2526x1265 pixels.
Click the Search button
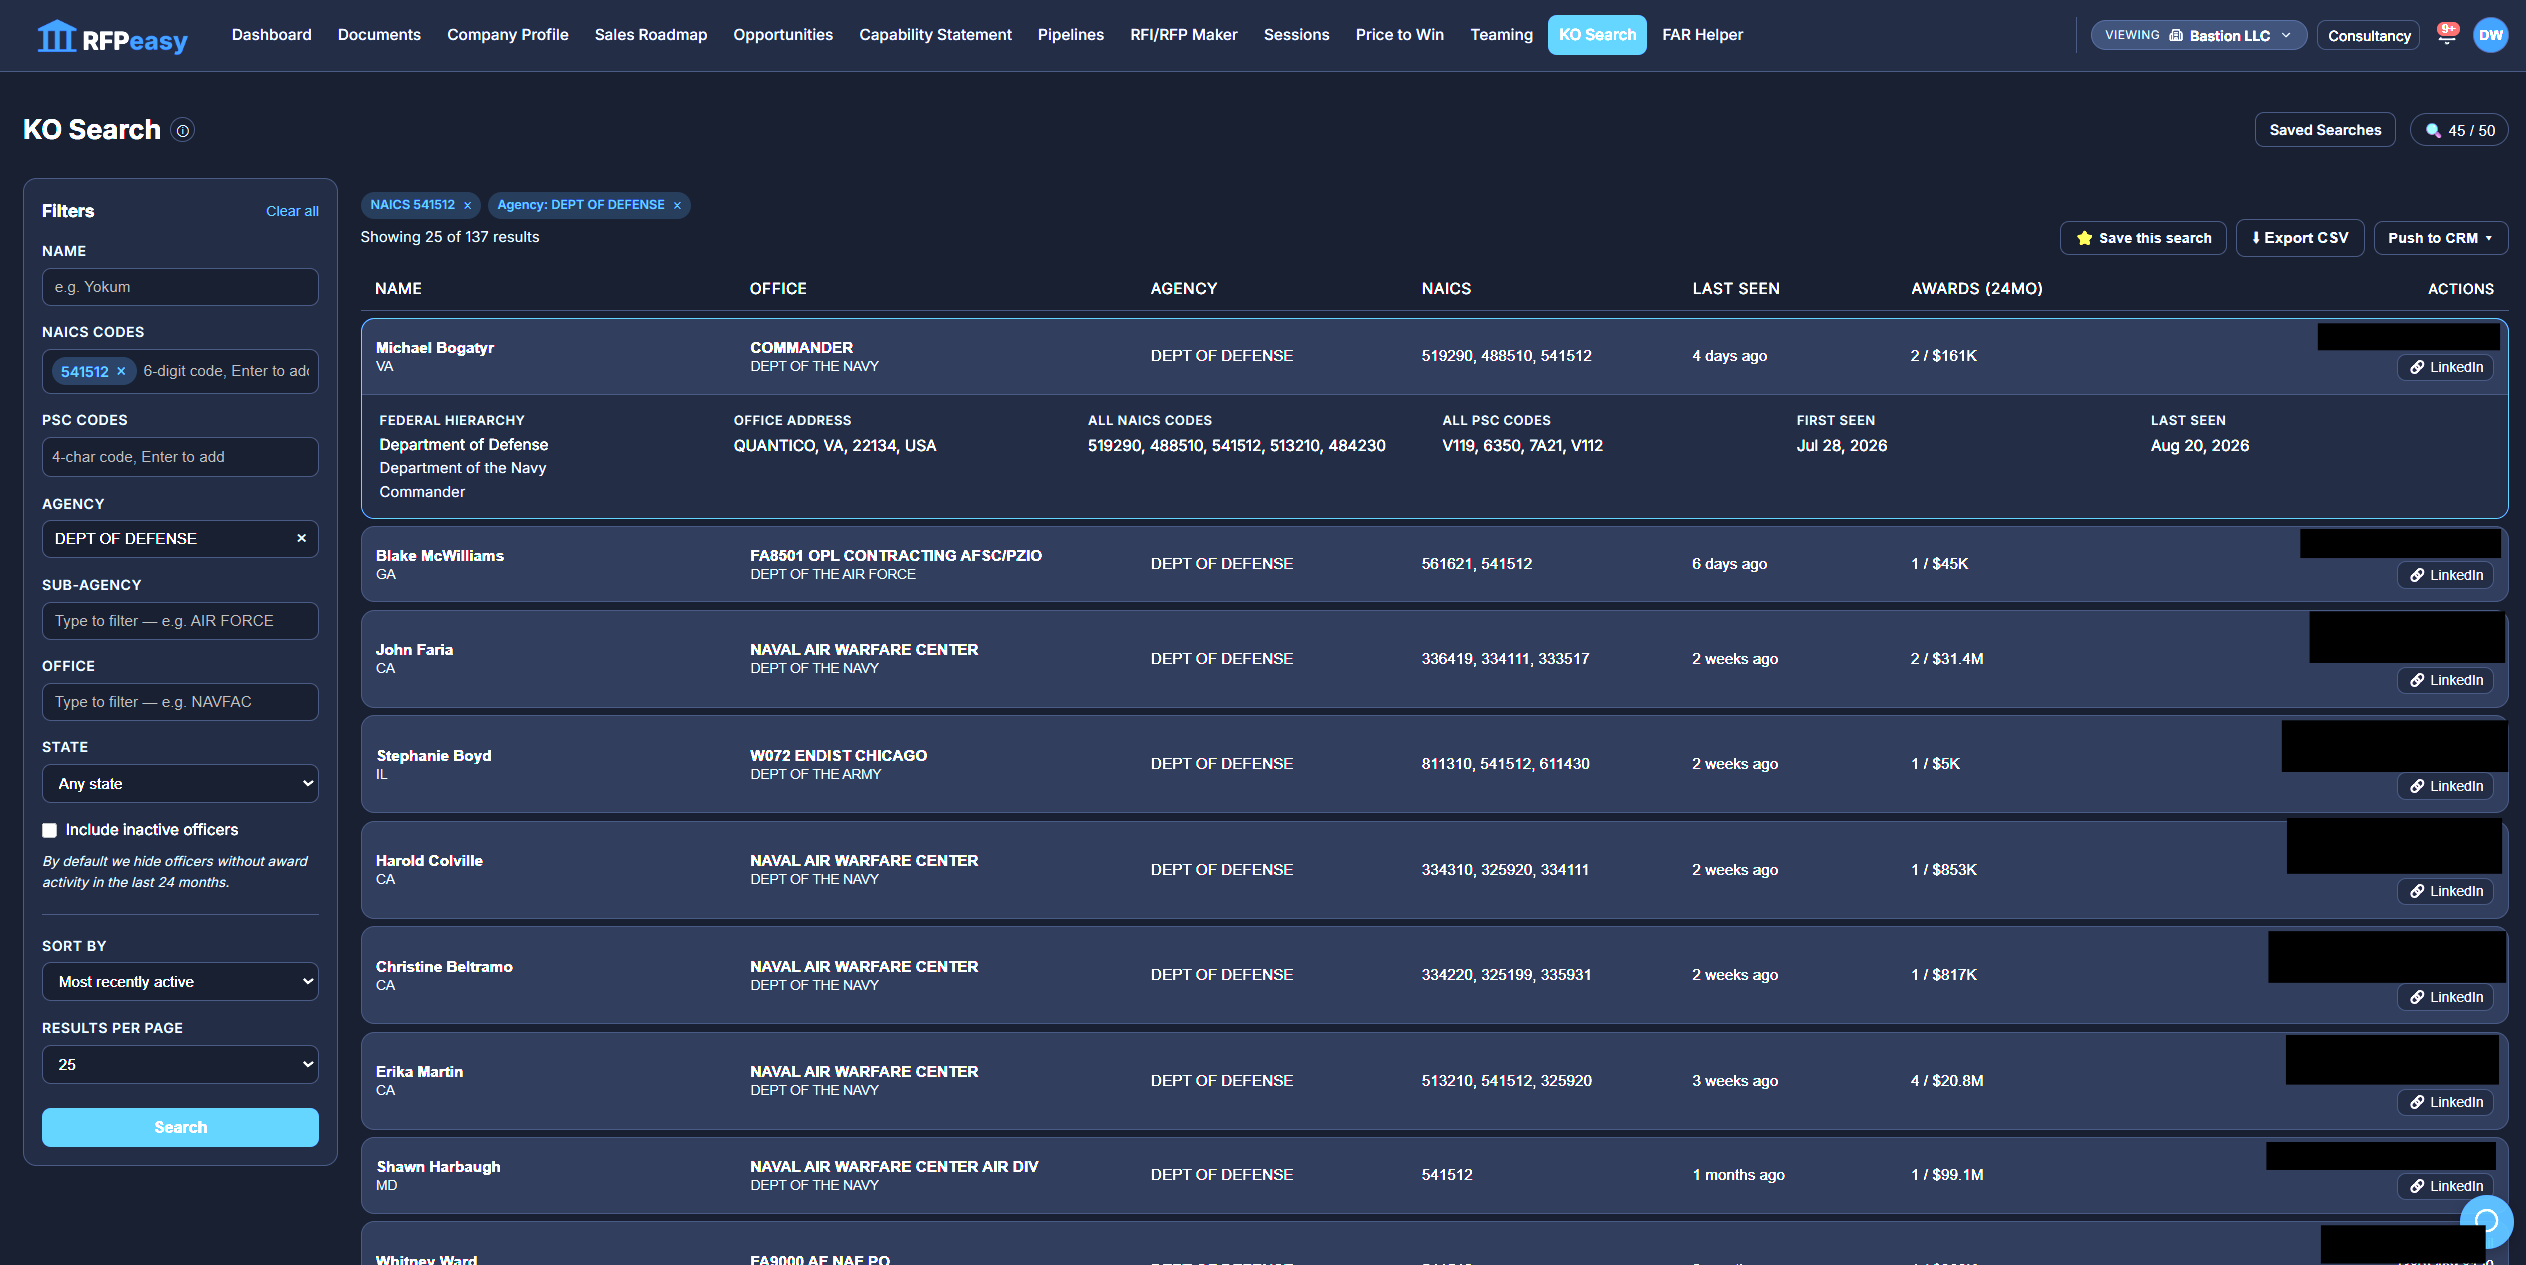pos(180,1127)
